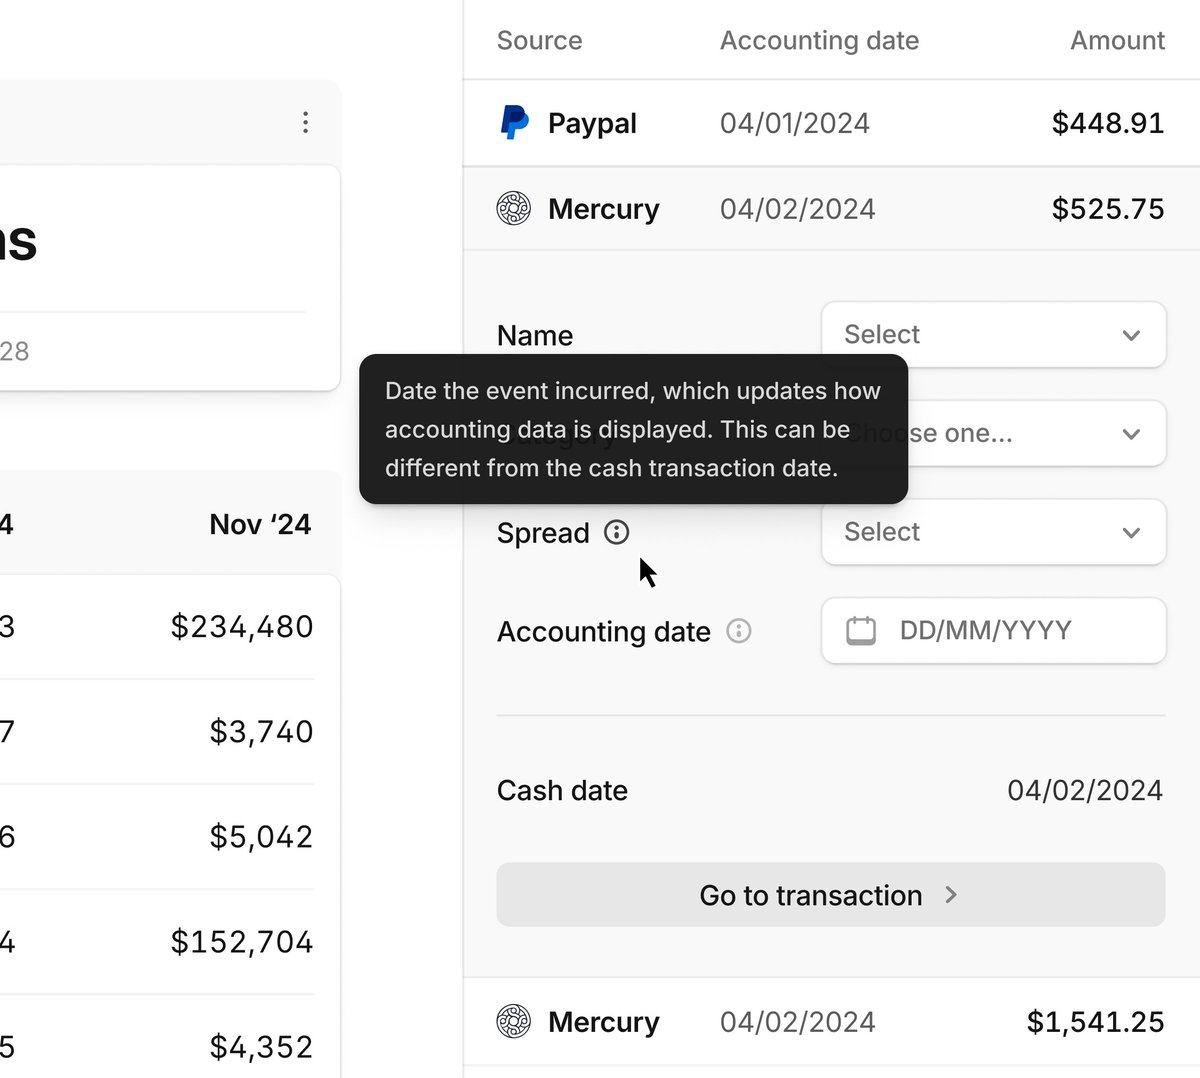Click the $525.75 amount

1108,209
